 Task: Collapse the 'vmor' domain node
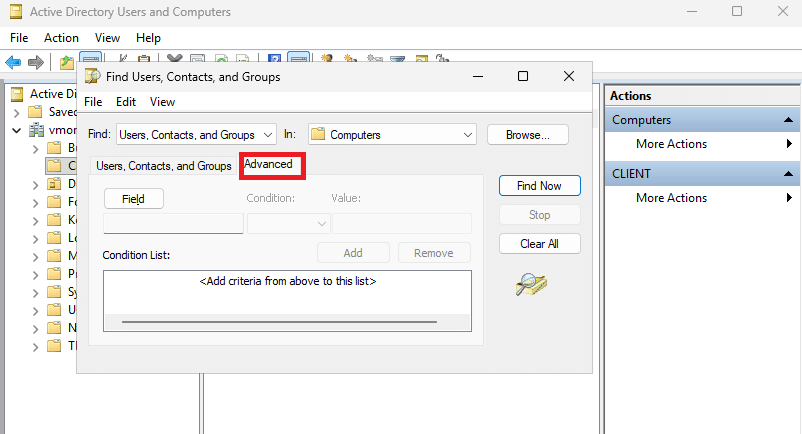[16, 130]
